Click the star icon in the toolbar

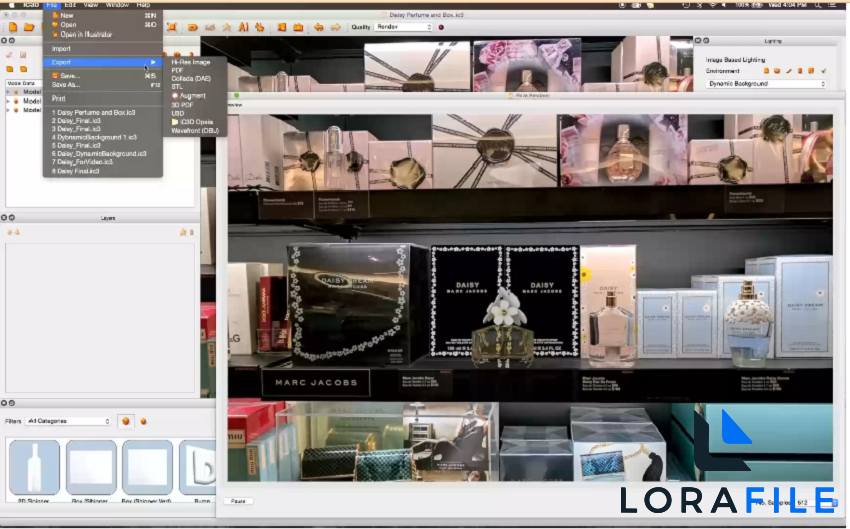tap(227, 27)
